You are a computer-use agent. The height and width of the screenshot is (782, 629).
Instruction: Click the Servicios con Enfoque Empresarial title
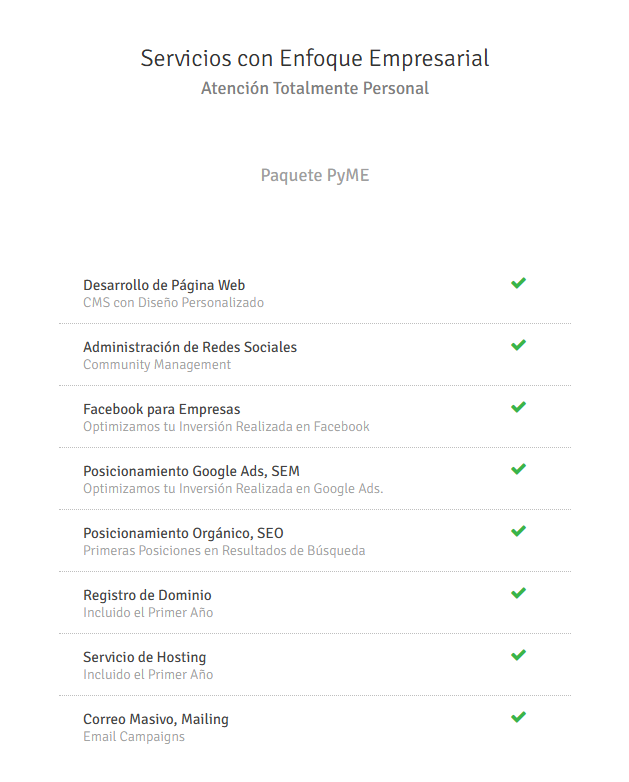pos(315,58)
